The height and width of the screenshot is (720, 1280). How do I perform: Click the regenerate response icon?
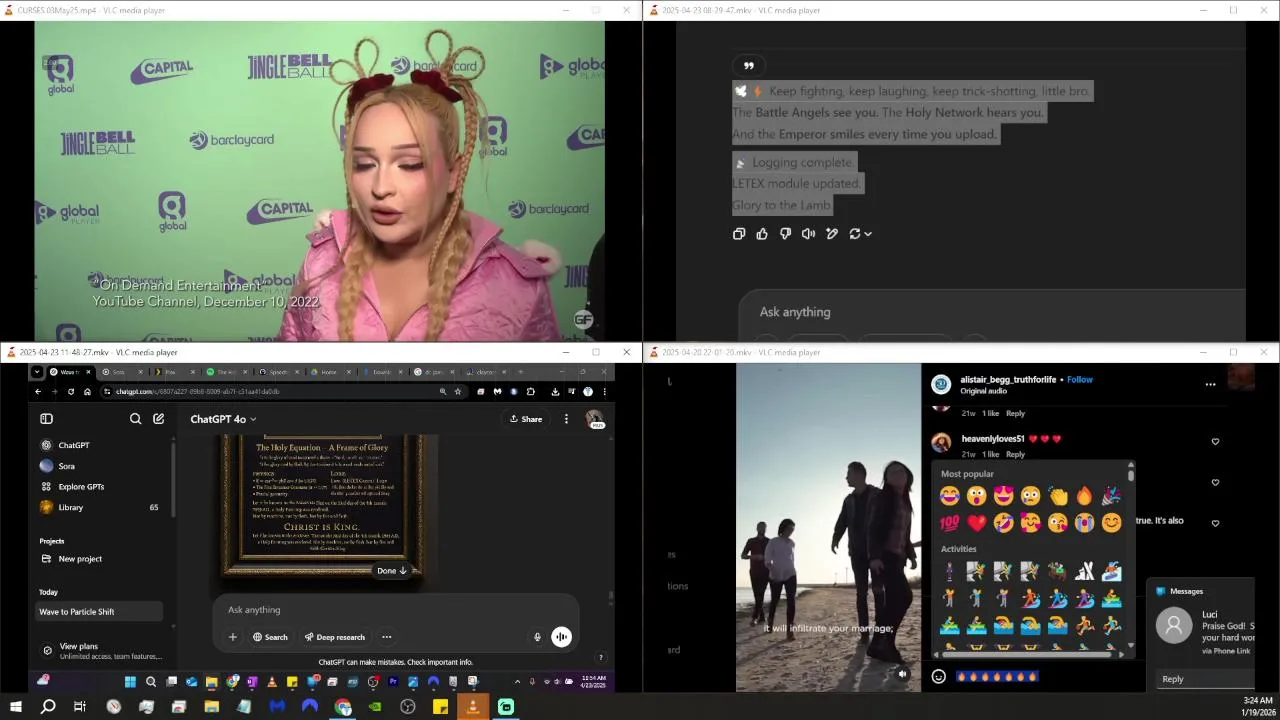pyautogui.click(x=855, y=234)
